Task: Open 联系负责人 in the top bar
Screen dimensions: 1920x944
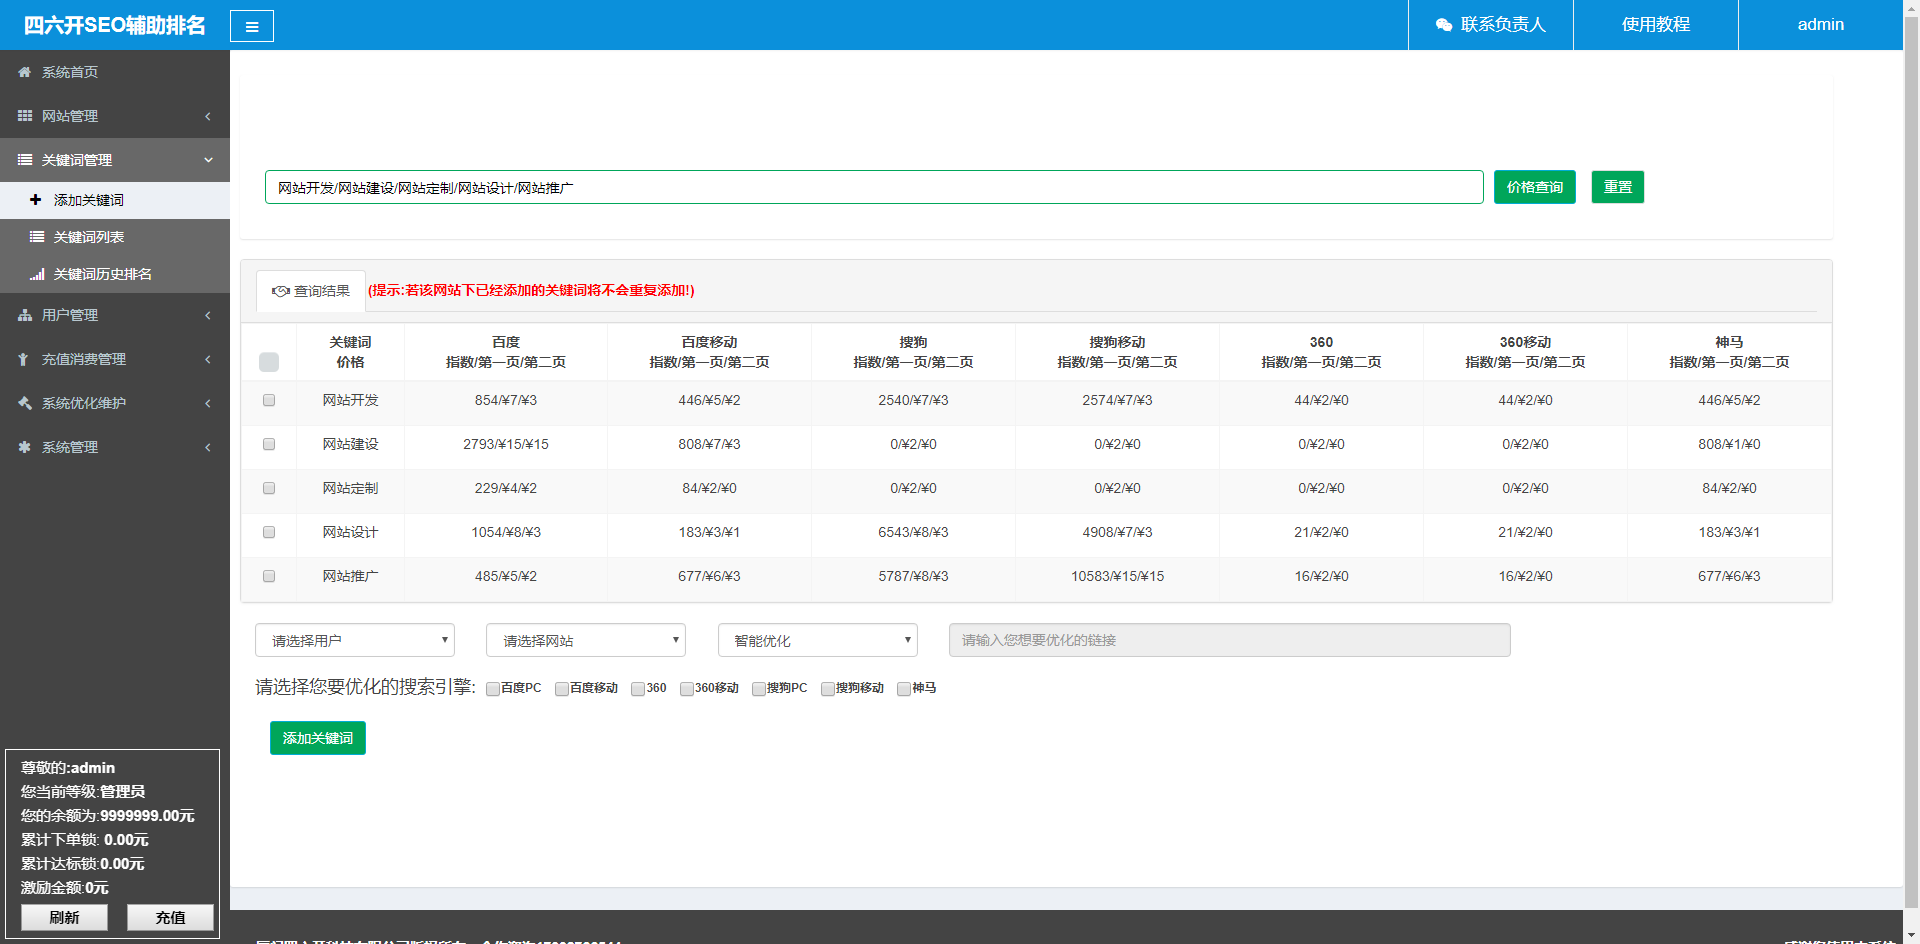Action: 1491,25
